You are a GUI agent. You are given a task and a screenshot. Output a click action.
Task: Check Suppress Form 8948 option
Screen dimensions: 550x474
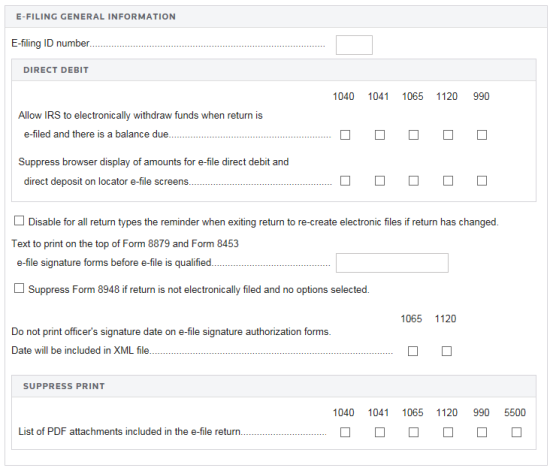19,288
